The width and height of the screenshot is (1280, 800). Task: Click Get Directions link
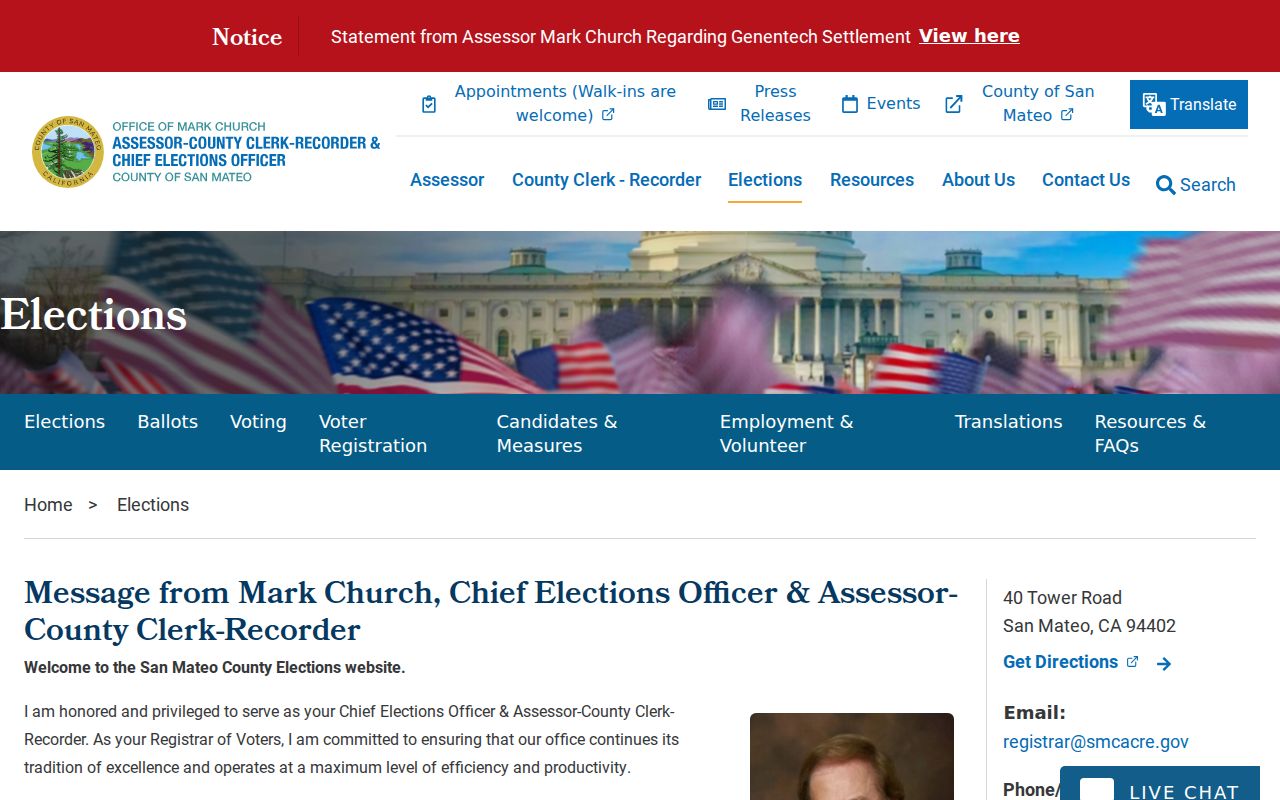pos(1060,662)
